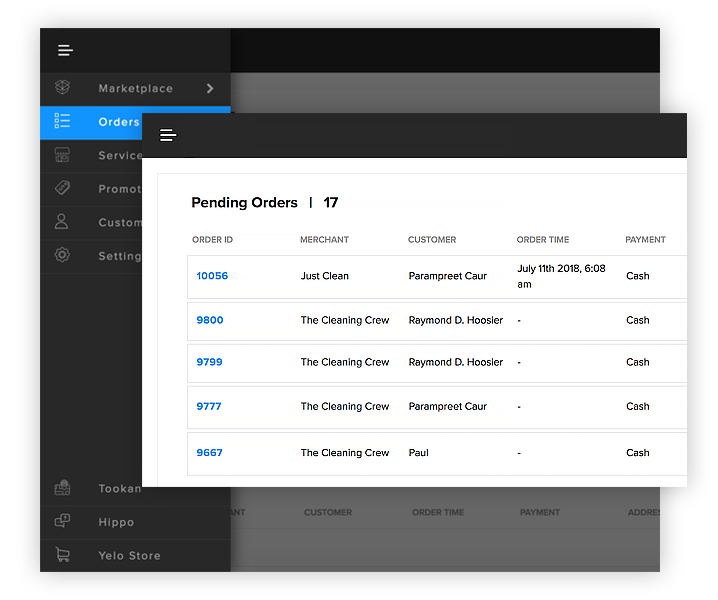Open the Marketplace menu item
This screenshot has width=718, height=600.
click(x=135, y=89)
